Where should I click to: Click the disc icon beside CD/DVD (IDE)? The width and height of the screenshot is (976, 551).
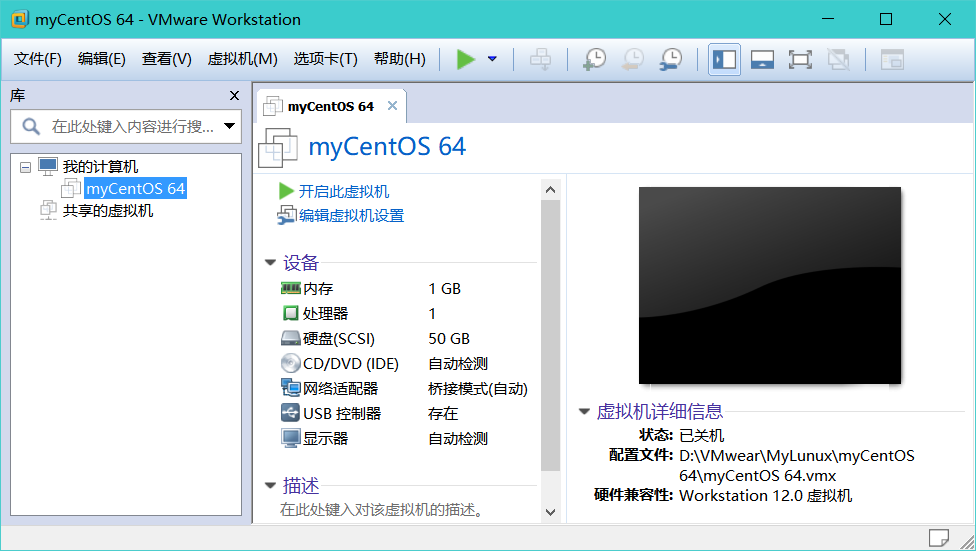291,363
